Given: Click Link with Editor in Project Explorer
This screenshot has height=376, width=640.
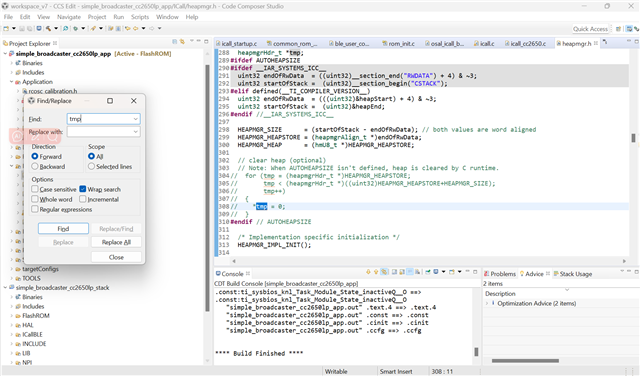Looking at the screenshot, I should 182,42.
